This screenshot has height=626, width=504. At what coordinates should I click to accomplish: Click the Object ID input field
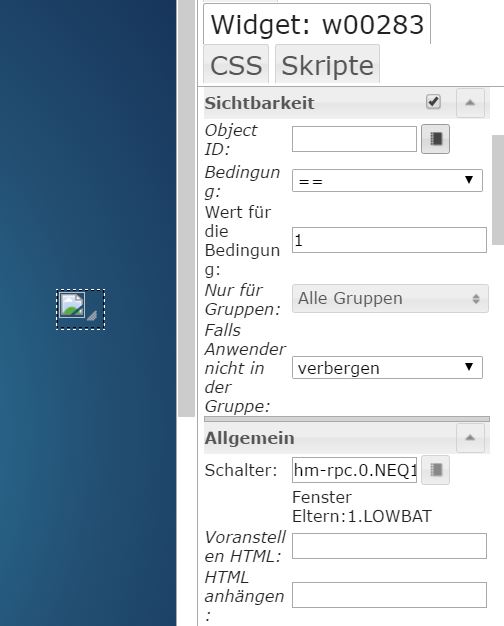[x=354, y=139]
